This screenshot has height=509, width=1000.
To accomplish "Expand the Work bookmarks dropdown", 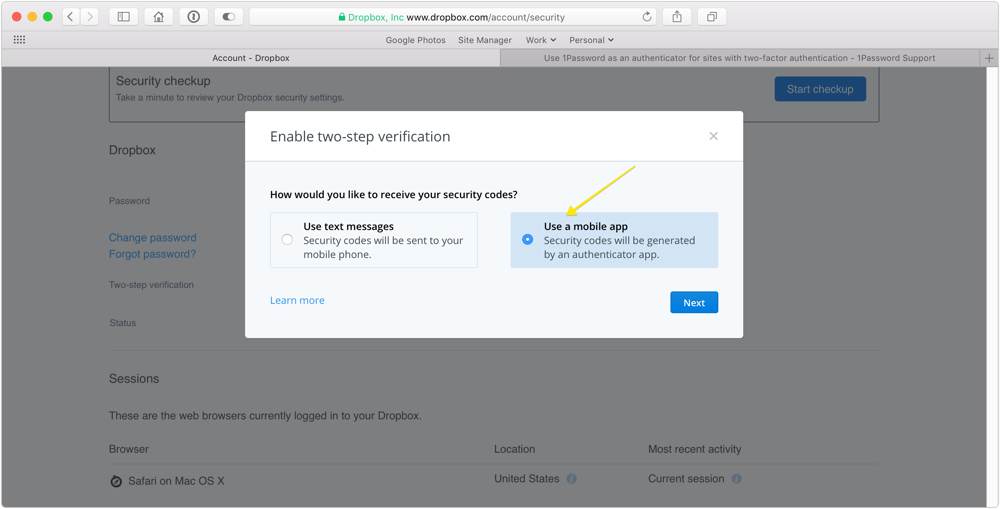I will click(x=541, y=40).
